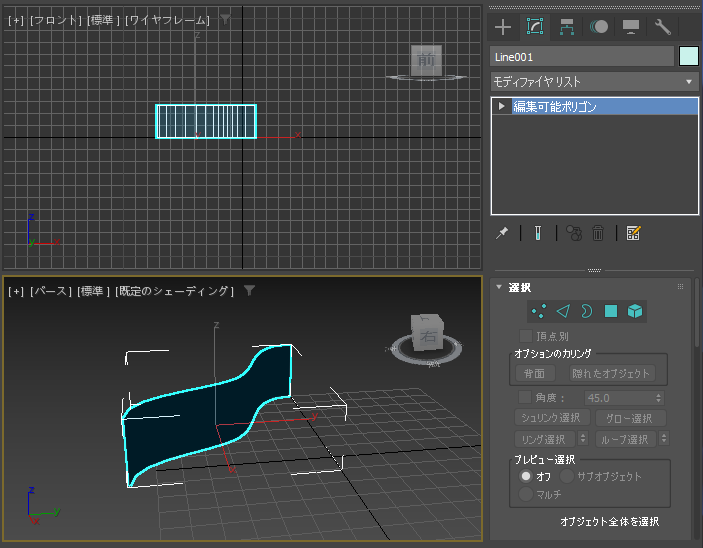
Task: Open the [既定のシェーディング] viewport menu
Action: 175,291
